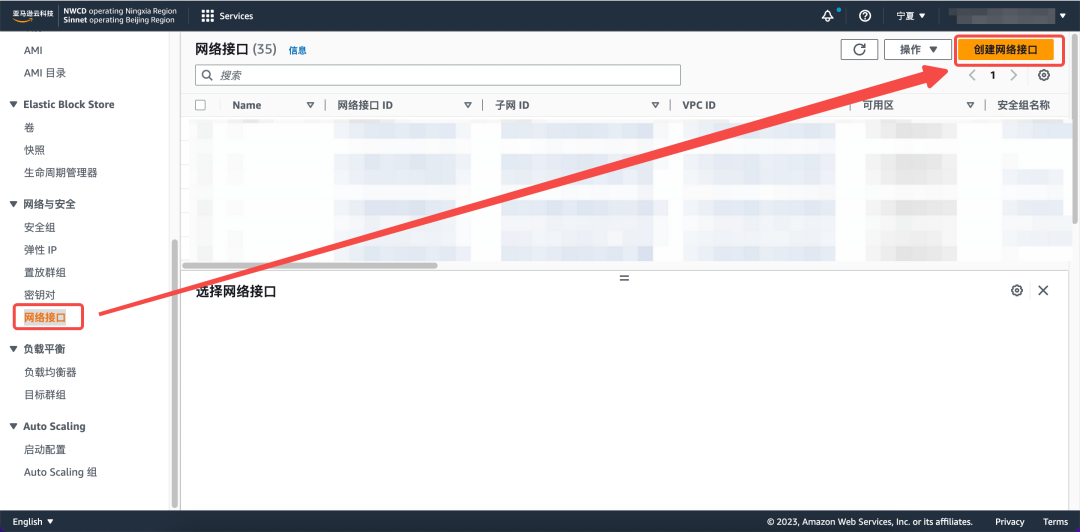Collapse the Auto Scaling section

click(x=13, y=427)
